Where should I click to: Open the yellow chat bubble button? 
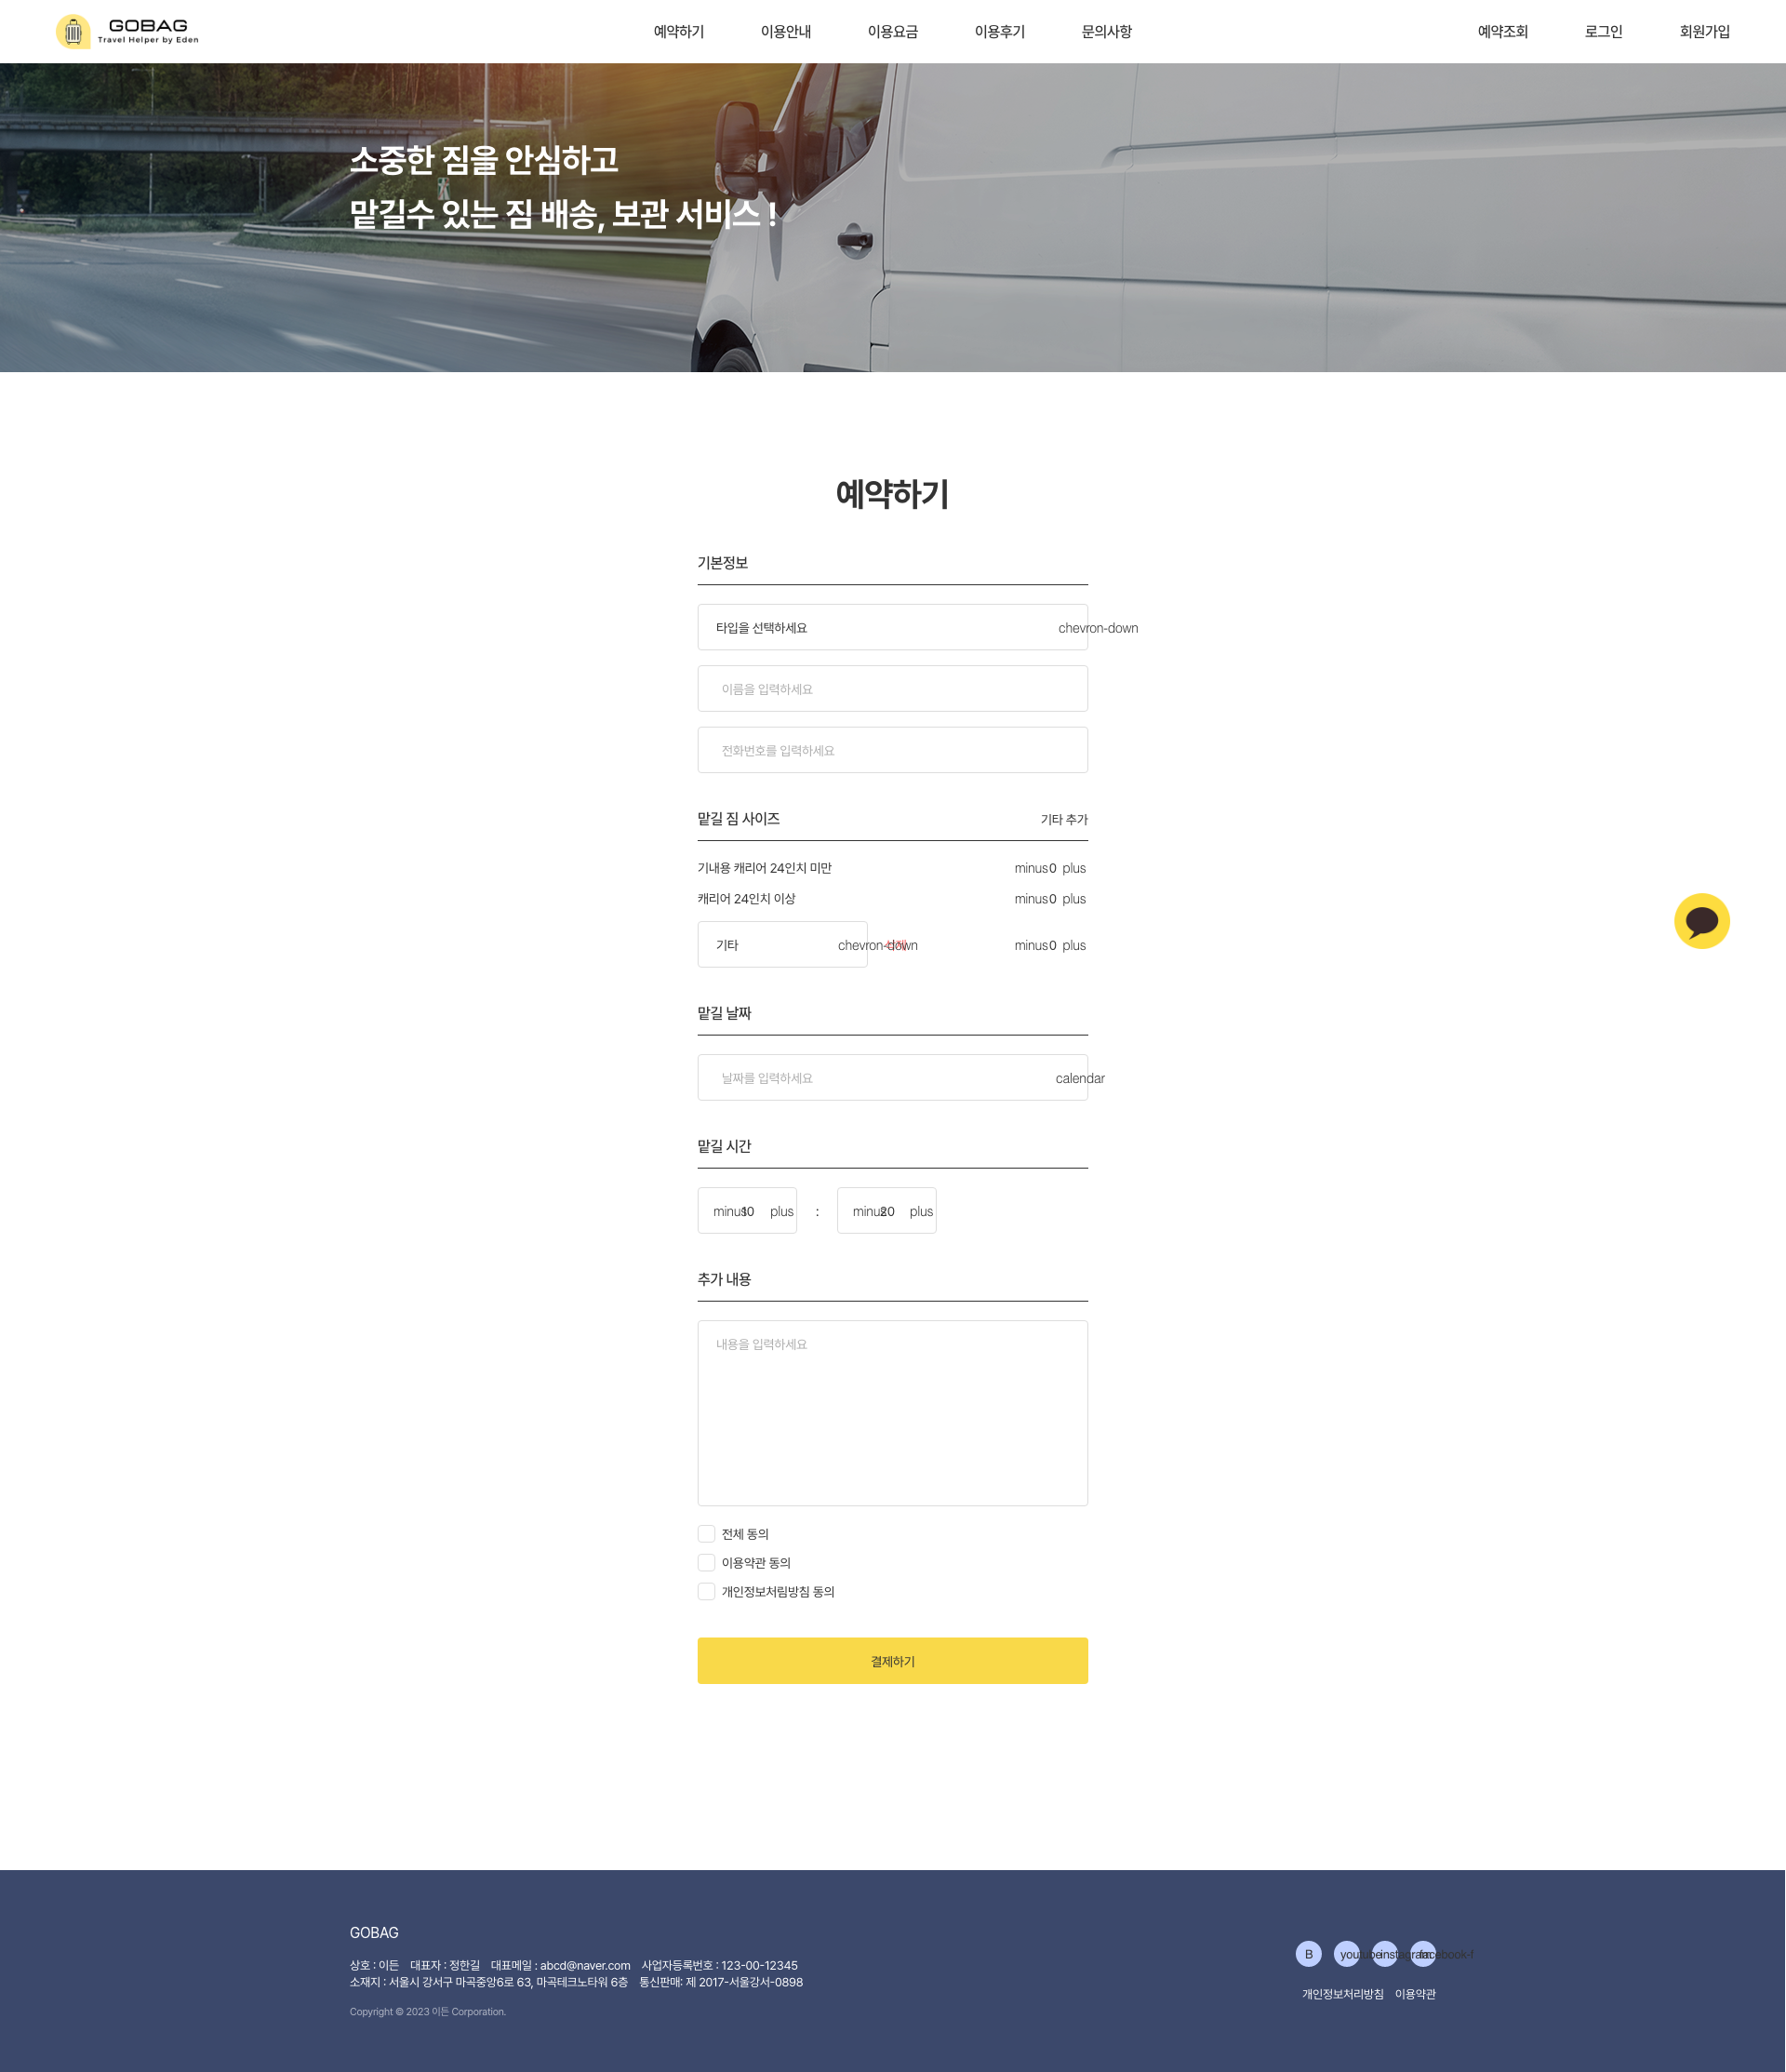[1701, 921]
